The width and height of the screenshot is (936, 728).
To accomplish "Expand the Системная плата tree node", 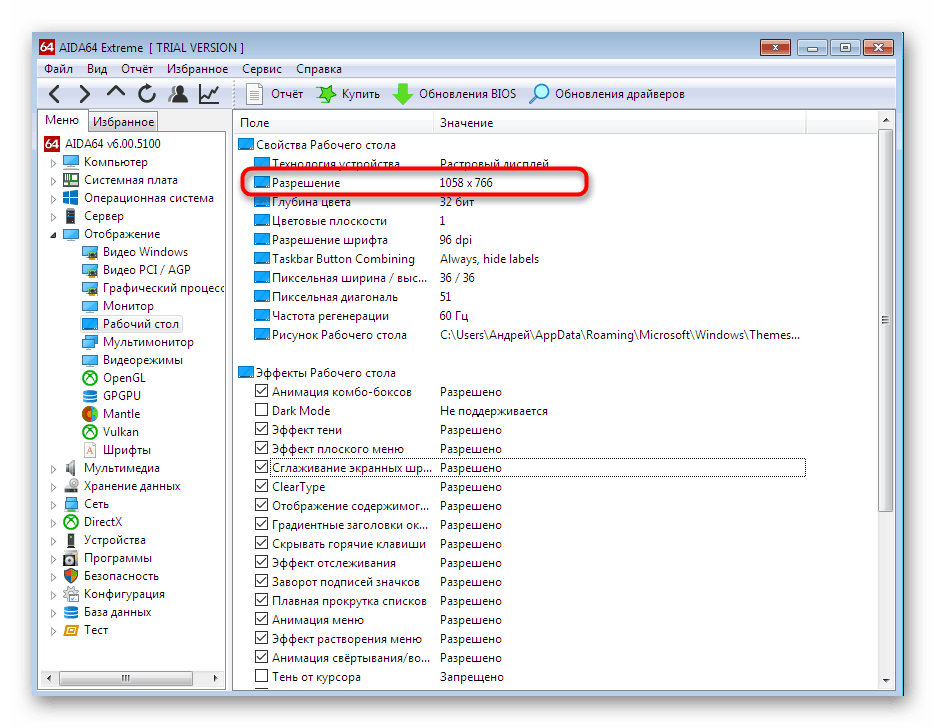I will click(x=53, y=181).
